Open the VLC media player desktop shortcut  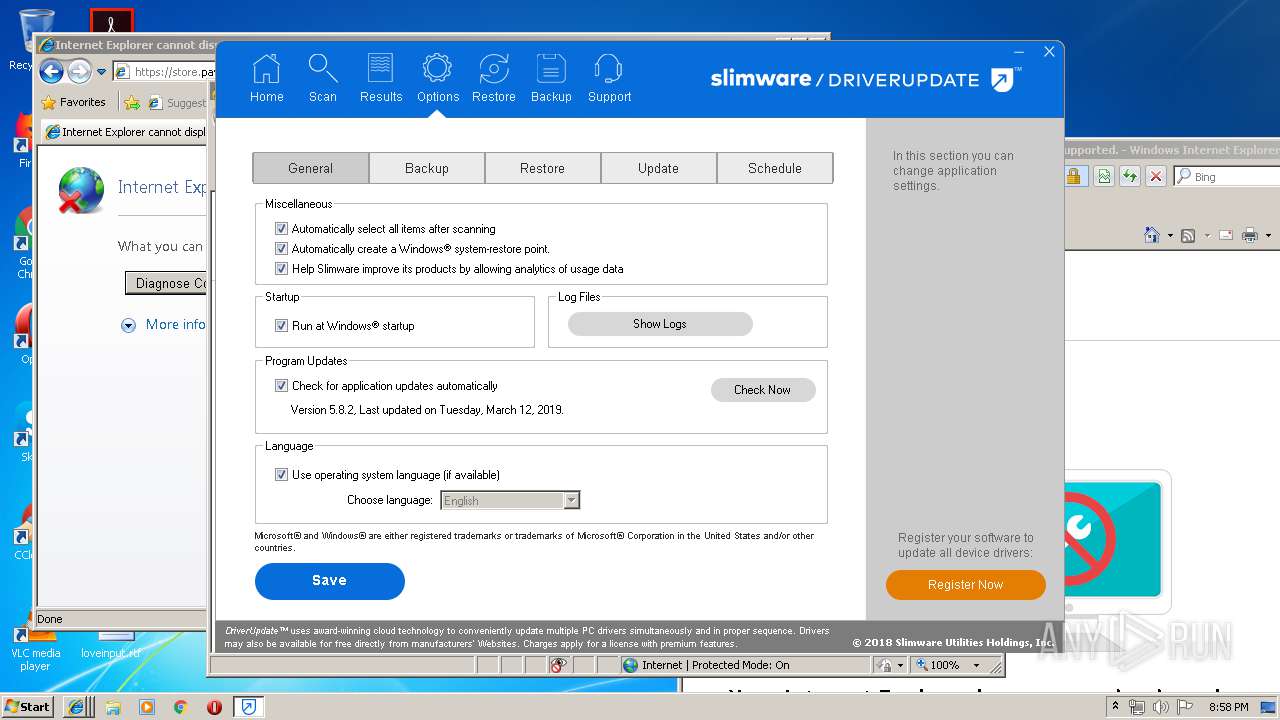(35, 646)
